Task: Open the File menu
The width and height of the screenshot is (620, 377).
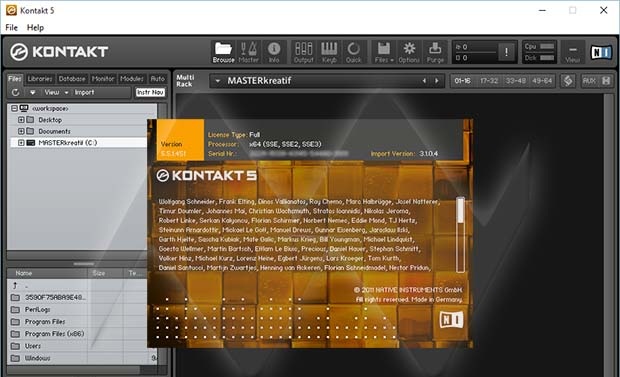Action: 11,28
